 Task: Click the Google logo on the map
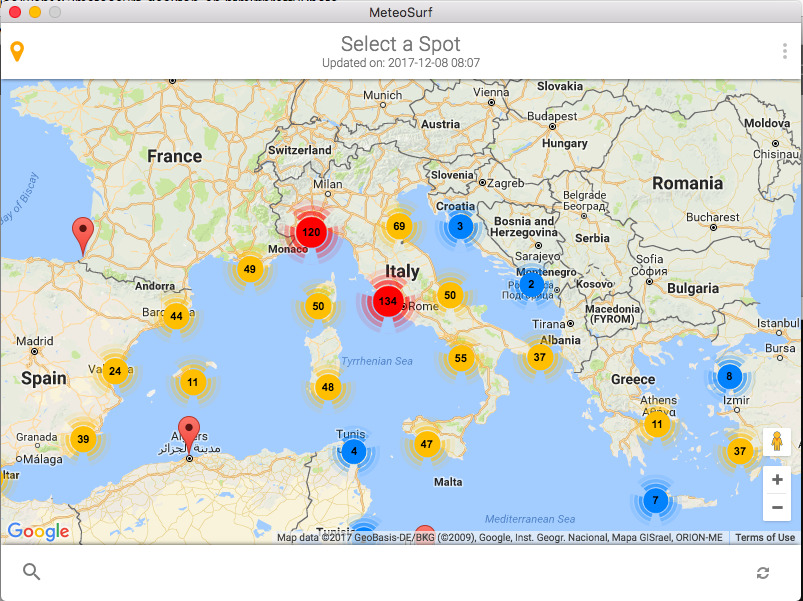pyautogui.click(x=38, y=532)
